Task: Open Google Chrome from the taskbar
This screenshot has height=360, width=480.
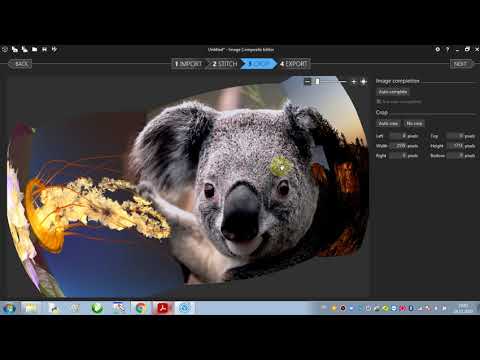Action: point(141,308)
